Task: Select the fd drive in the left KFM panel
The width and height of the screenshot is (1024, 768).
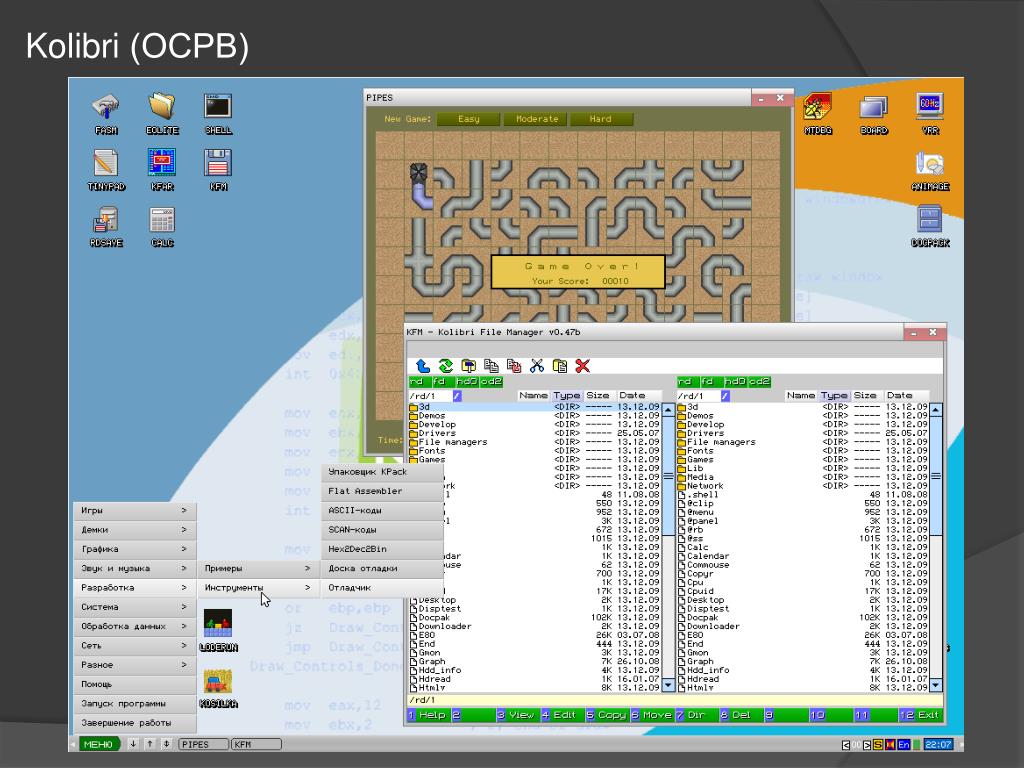Action: pos(443,381)
